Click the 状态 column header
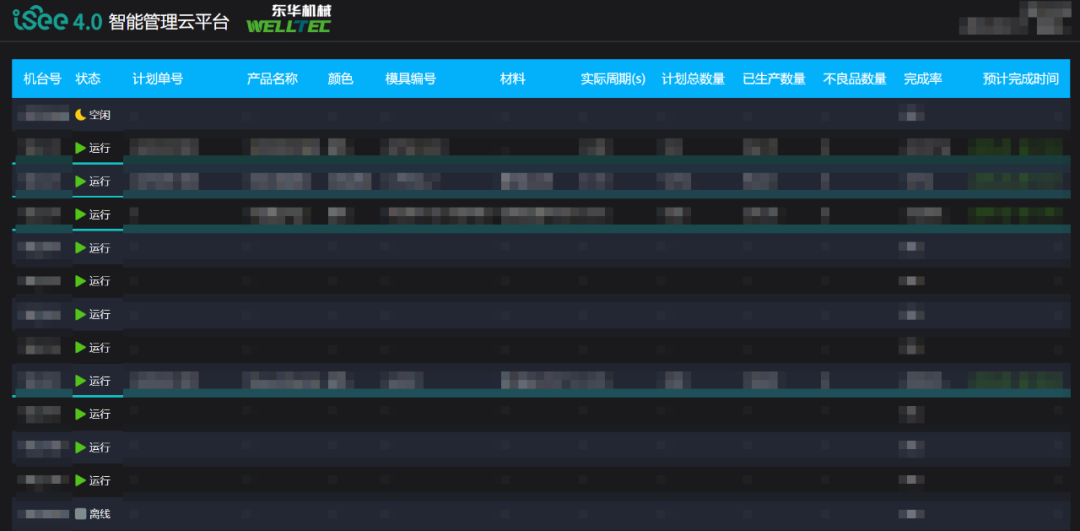 (x=88, y=79)
